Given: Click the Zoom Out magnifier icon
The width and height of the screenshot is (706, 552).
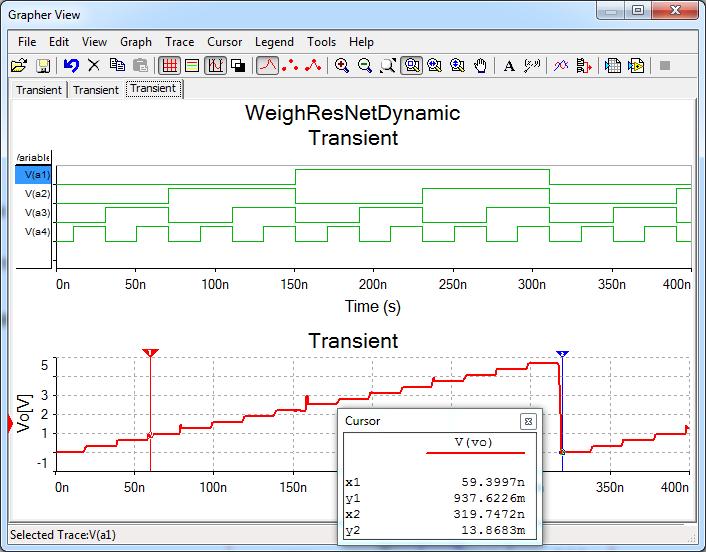Looking at the screenshot, I should pos(365,66).
